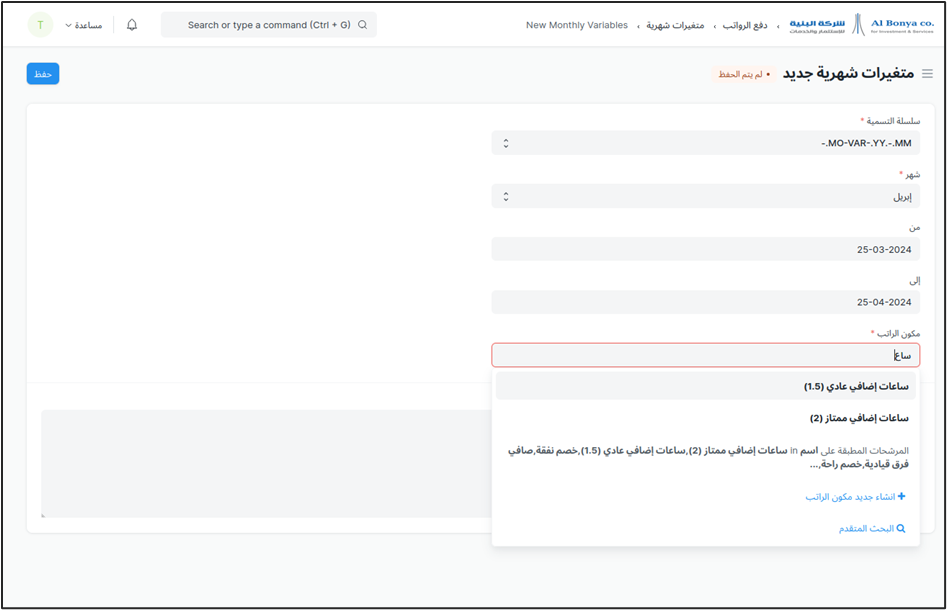Click the لم يتم الحفظ status badge
The width and height of the screenshot is (947, 610).
[x=742, y=75]
